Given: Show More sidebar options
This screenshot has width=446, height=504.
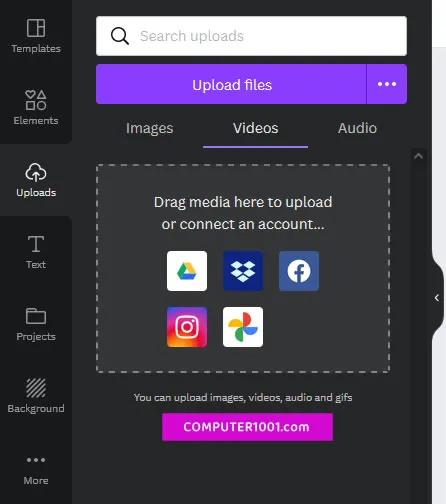Looking at the screenshot, I should (36, 470).
